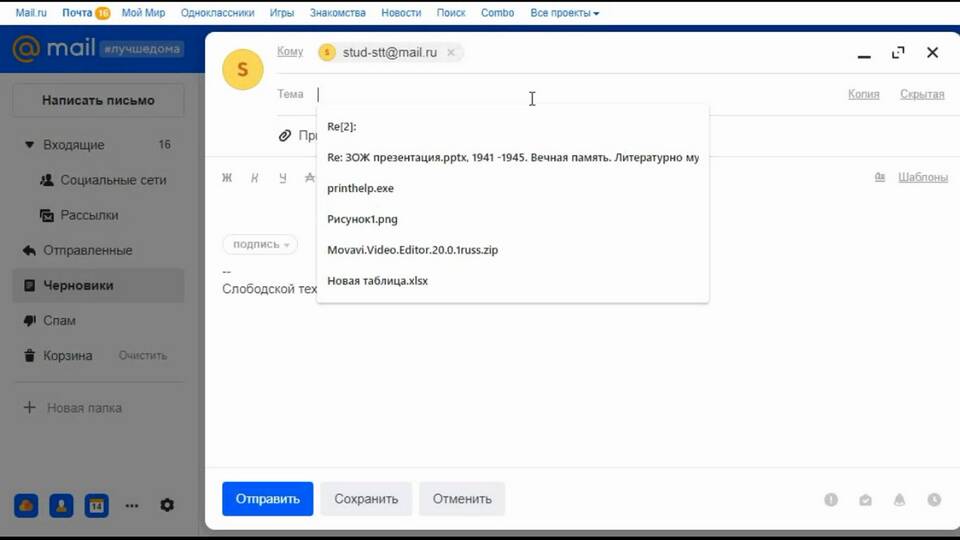Viewport: 960px width, 540px height.
Task: Click the Копия link to add CC
Action: point(863,94)
